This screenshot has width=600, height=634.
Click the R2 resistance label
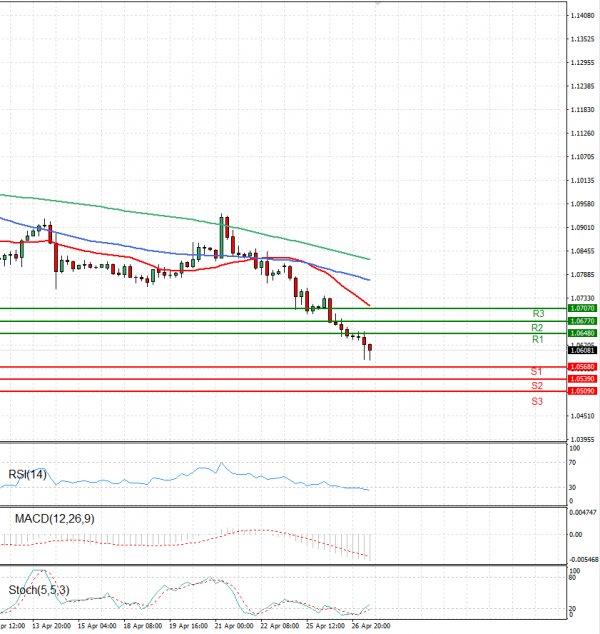[x=537, y=328]
